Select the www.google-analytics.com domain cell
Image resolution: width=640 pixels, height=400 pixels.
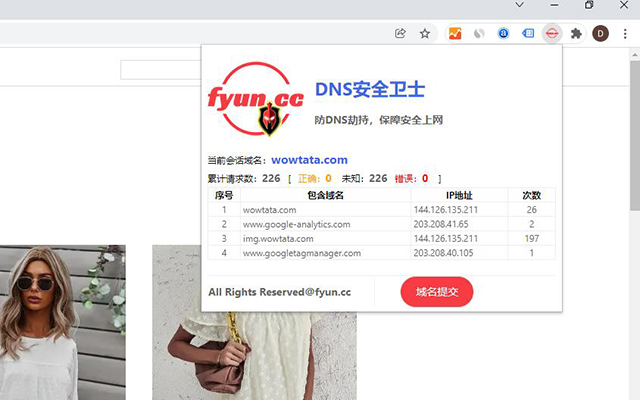point(296,224)
